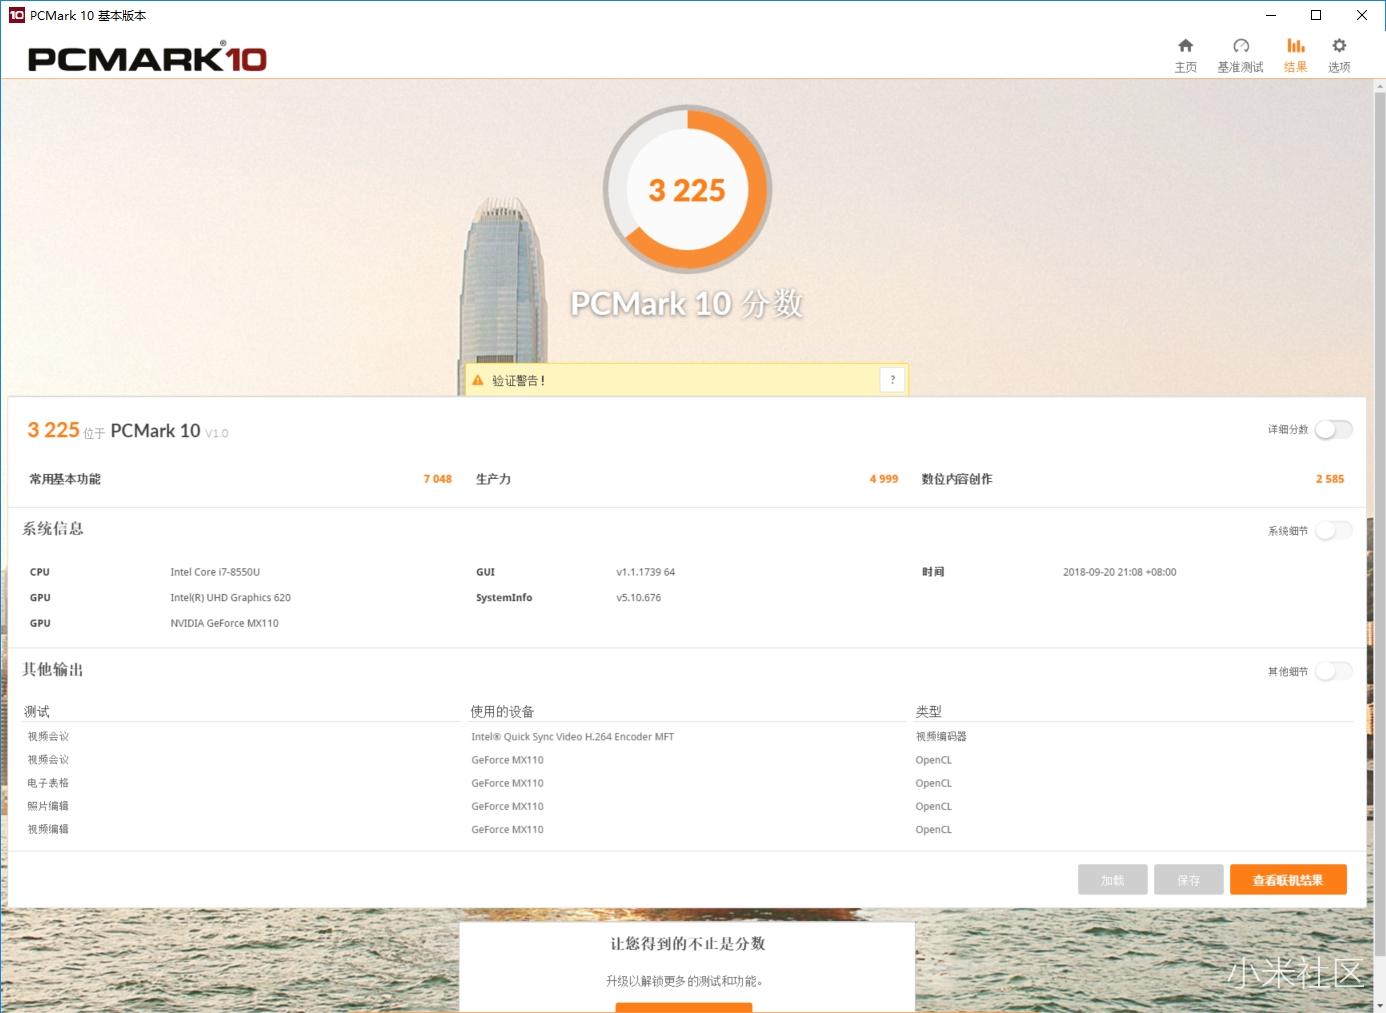Click the GUI version v1.1.1739 64
The height and width of the screenshot is (1013, 1386).
point(645,572)
